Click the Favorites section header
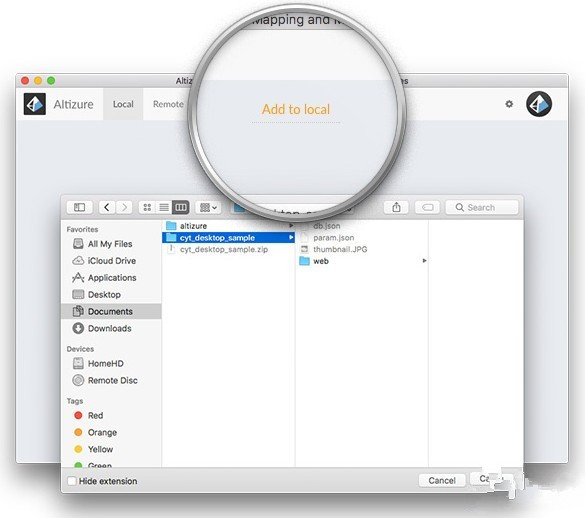Image resolution: width=585 pixels, height=518 pixels. pyautogui.click(x=82, y=229)
